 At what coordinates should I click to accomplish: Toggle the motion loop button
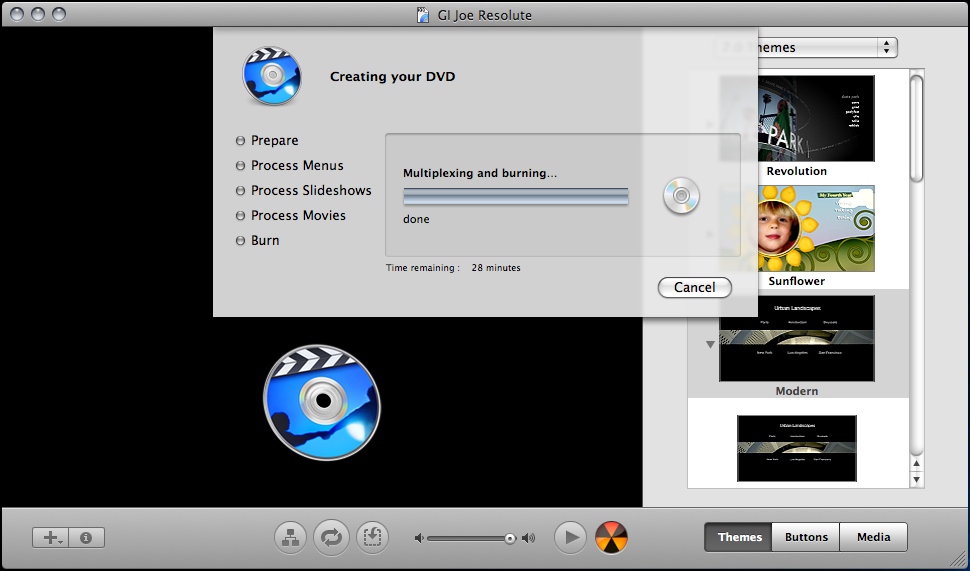(x=331, y=537)
